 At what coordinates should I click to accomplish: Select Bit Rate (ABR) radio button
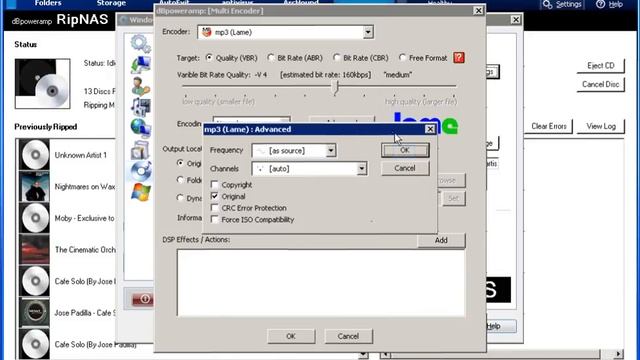click(x=271, y=58)
